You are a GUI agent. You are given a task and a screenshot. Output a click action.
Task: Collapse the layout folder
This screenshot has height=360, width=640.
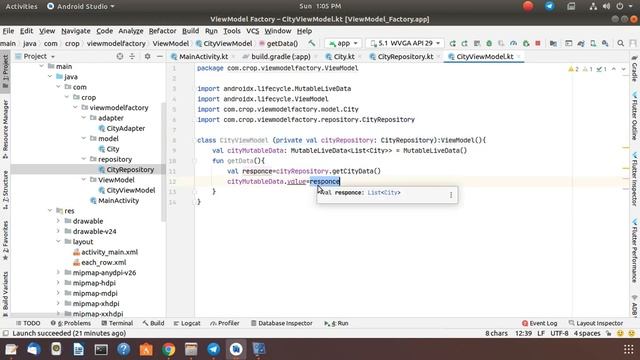pos(58,242)
